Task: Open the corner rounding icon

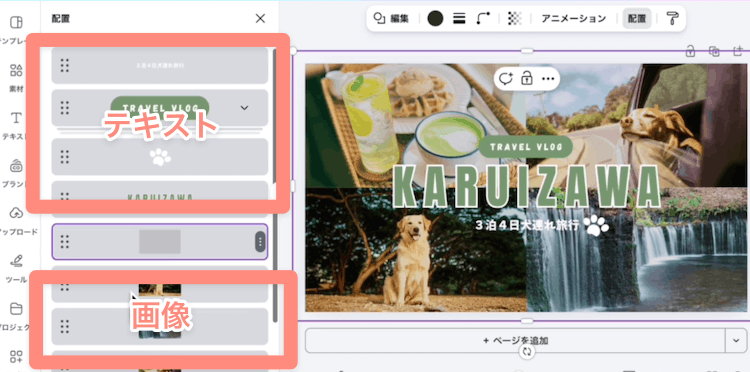Action: click(484, 19)
